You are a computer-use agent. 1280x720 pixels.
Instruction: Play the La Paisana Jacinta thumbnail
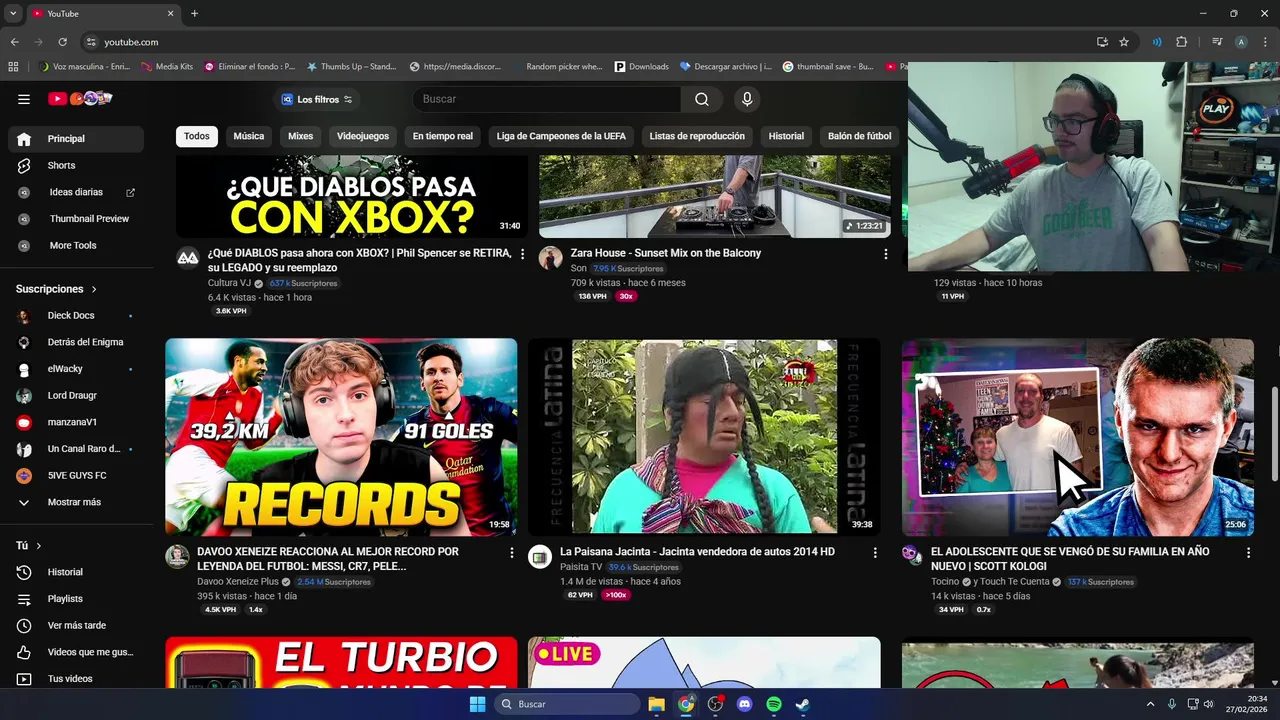click(704, 437)
